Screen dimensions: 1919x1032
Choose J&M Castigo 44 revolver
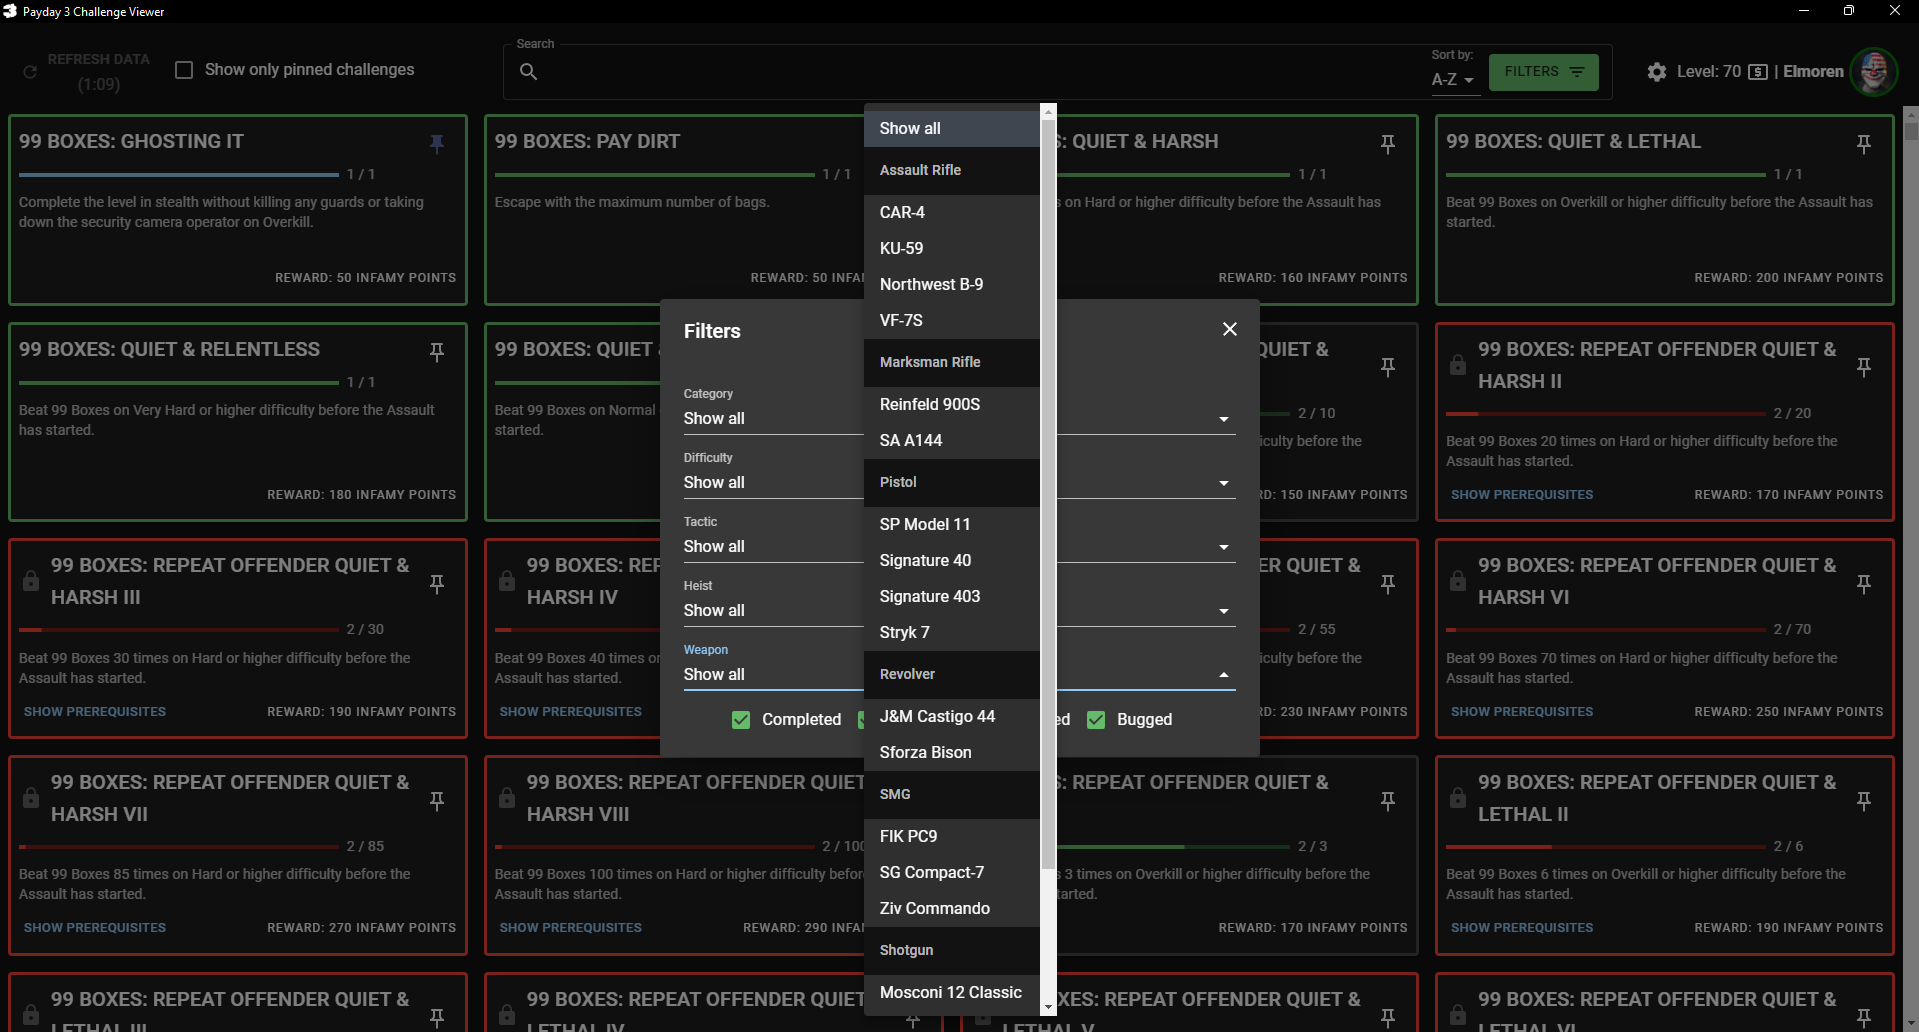coord(952,716)
